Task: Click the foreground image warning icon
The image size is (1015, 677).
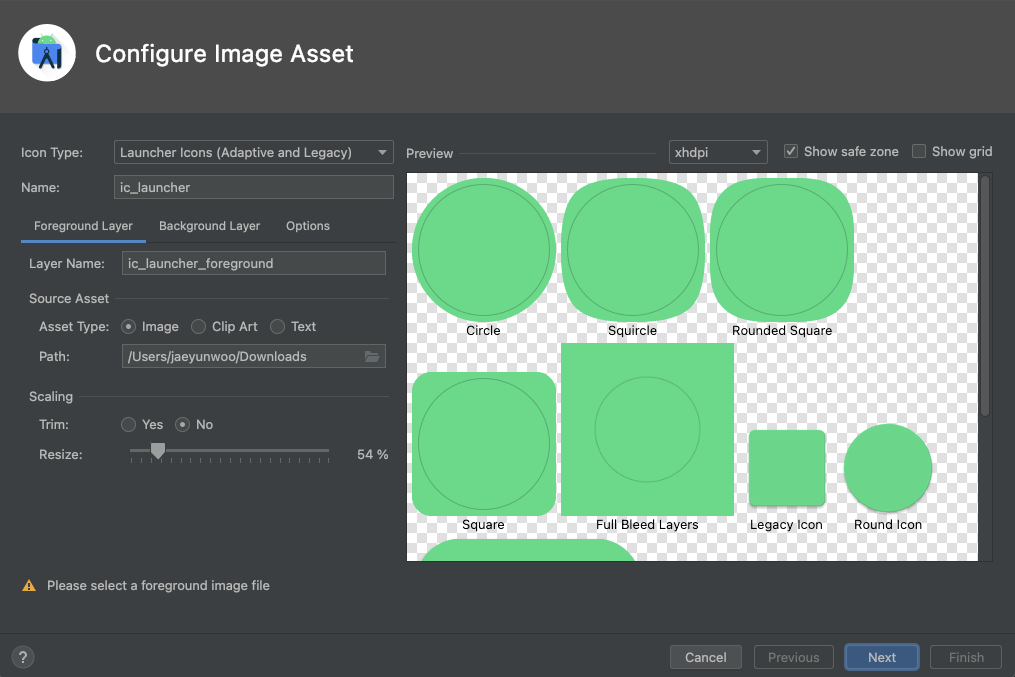Action: pyautogui.click(x=29, y=585)
